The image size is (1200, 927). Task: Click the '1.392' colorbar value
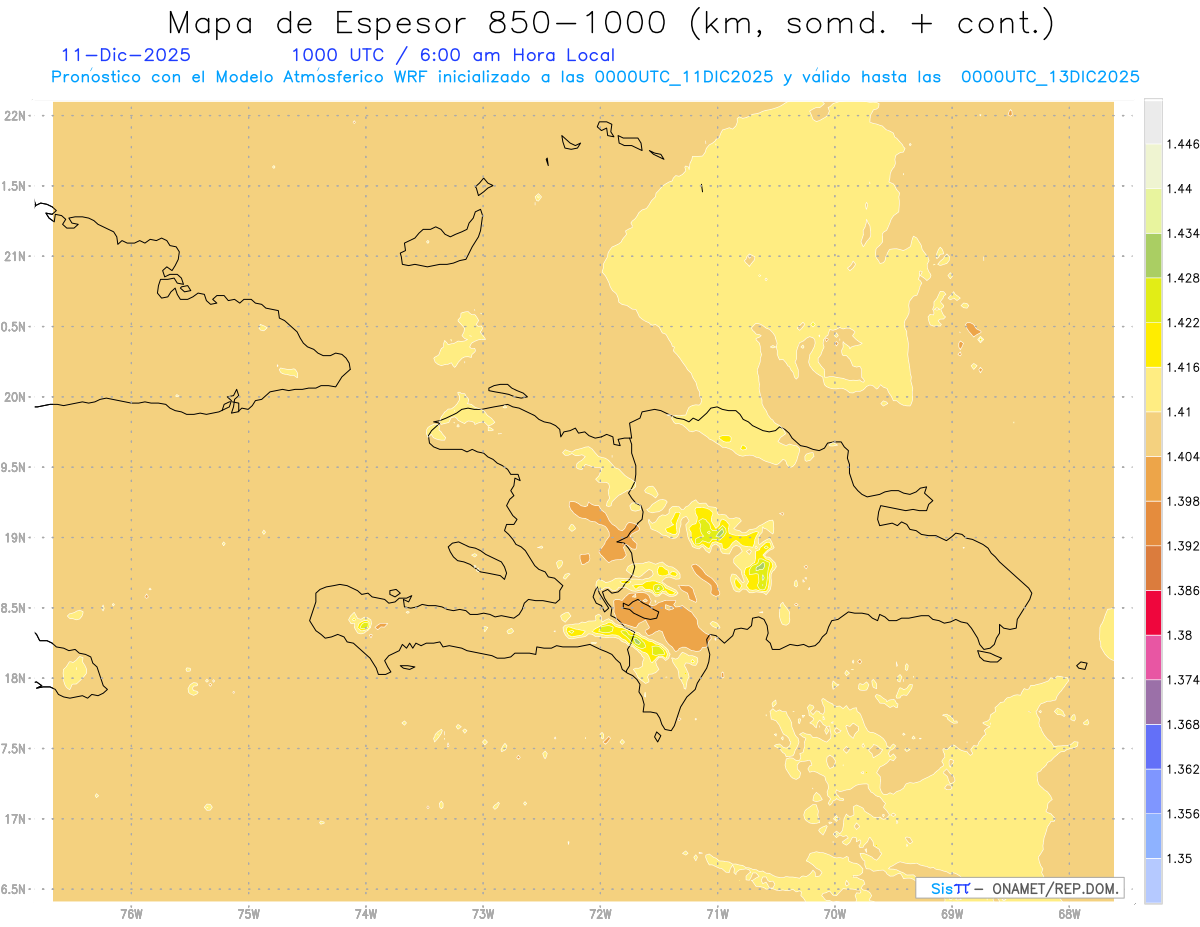pos(1184,546)
